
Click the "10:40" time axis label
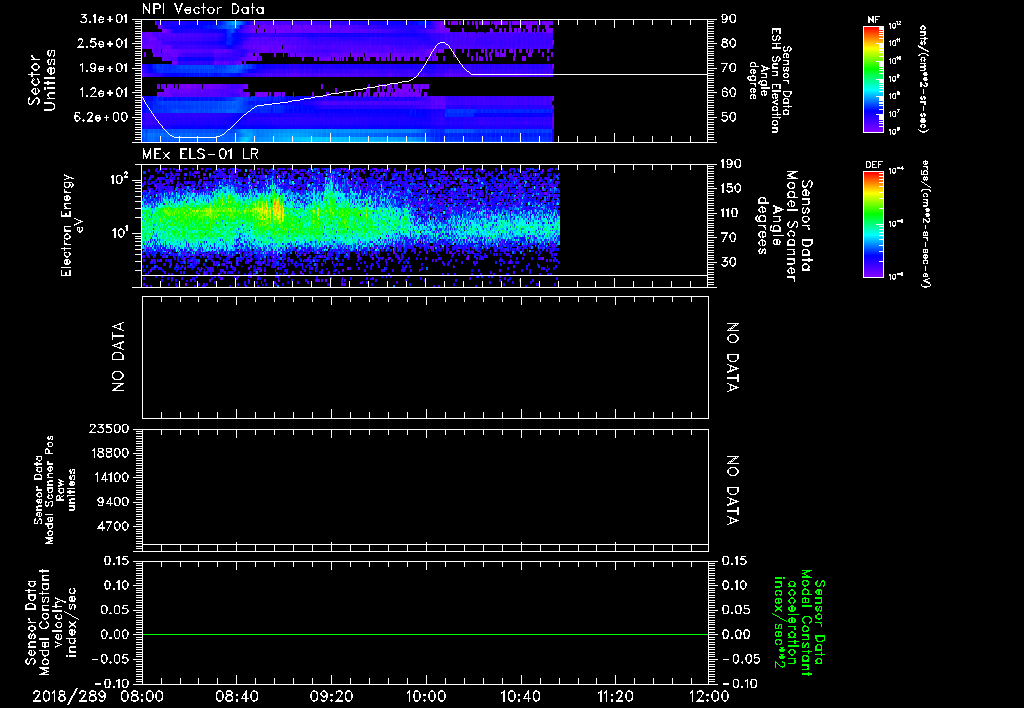520,696
